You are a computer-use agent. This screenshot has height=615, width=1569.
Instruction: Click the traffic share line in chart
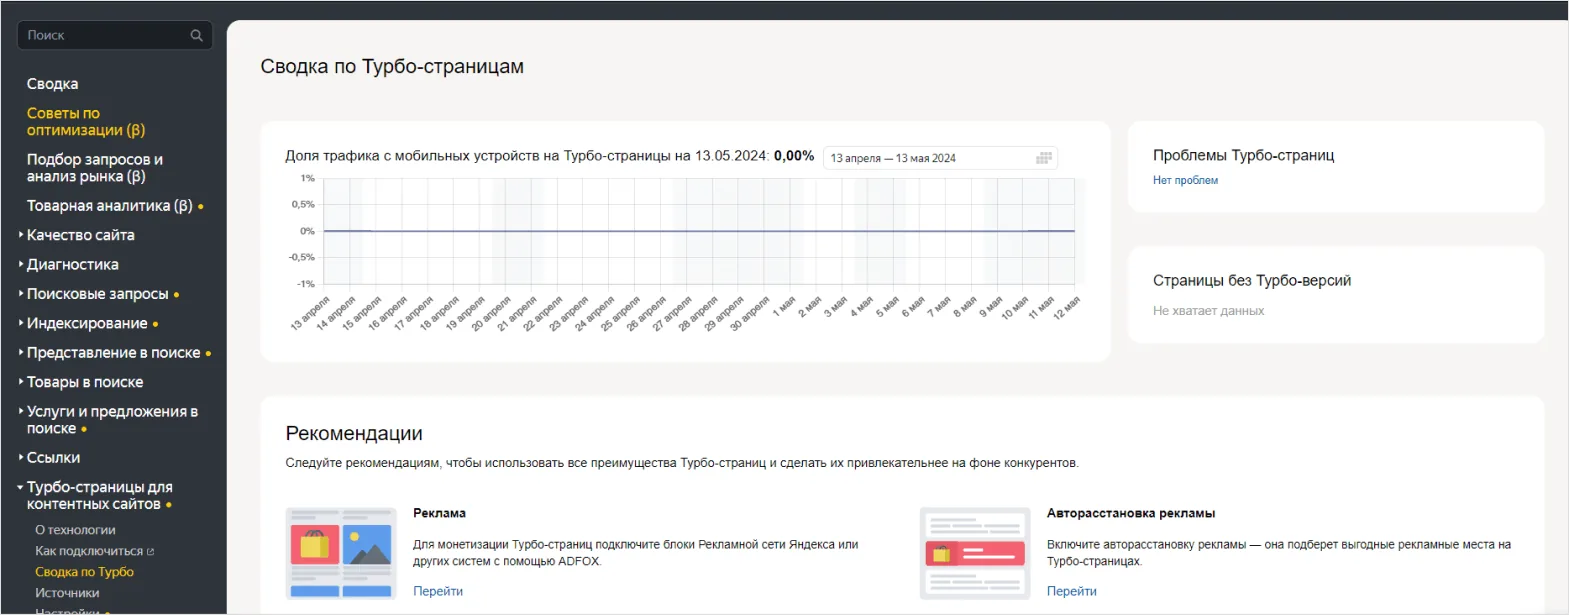[x=700, y=231]
